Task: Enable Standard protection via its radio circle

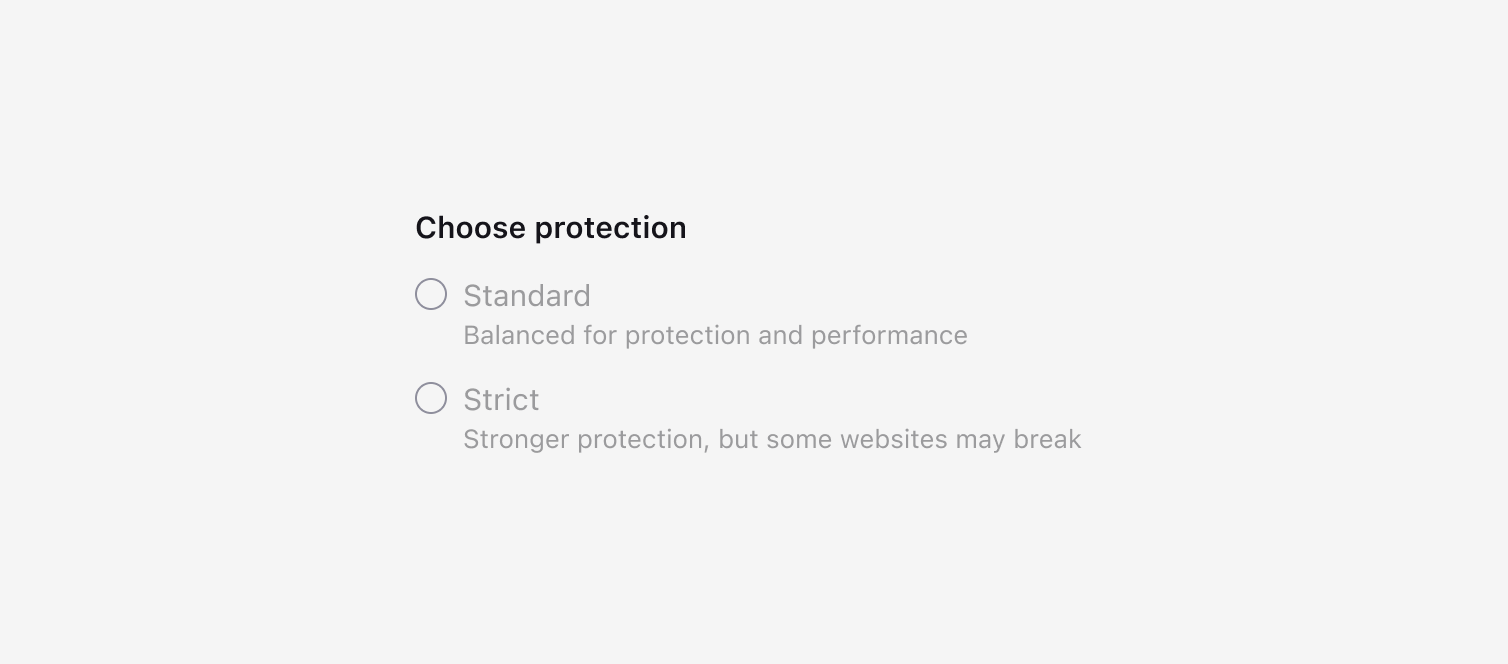Action: tap(431, 294)
